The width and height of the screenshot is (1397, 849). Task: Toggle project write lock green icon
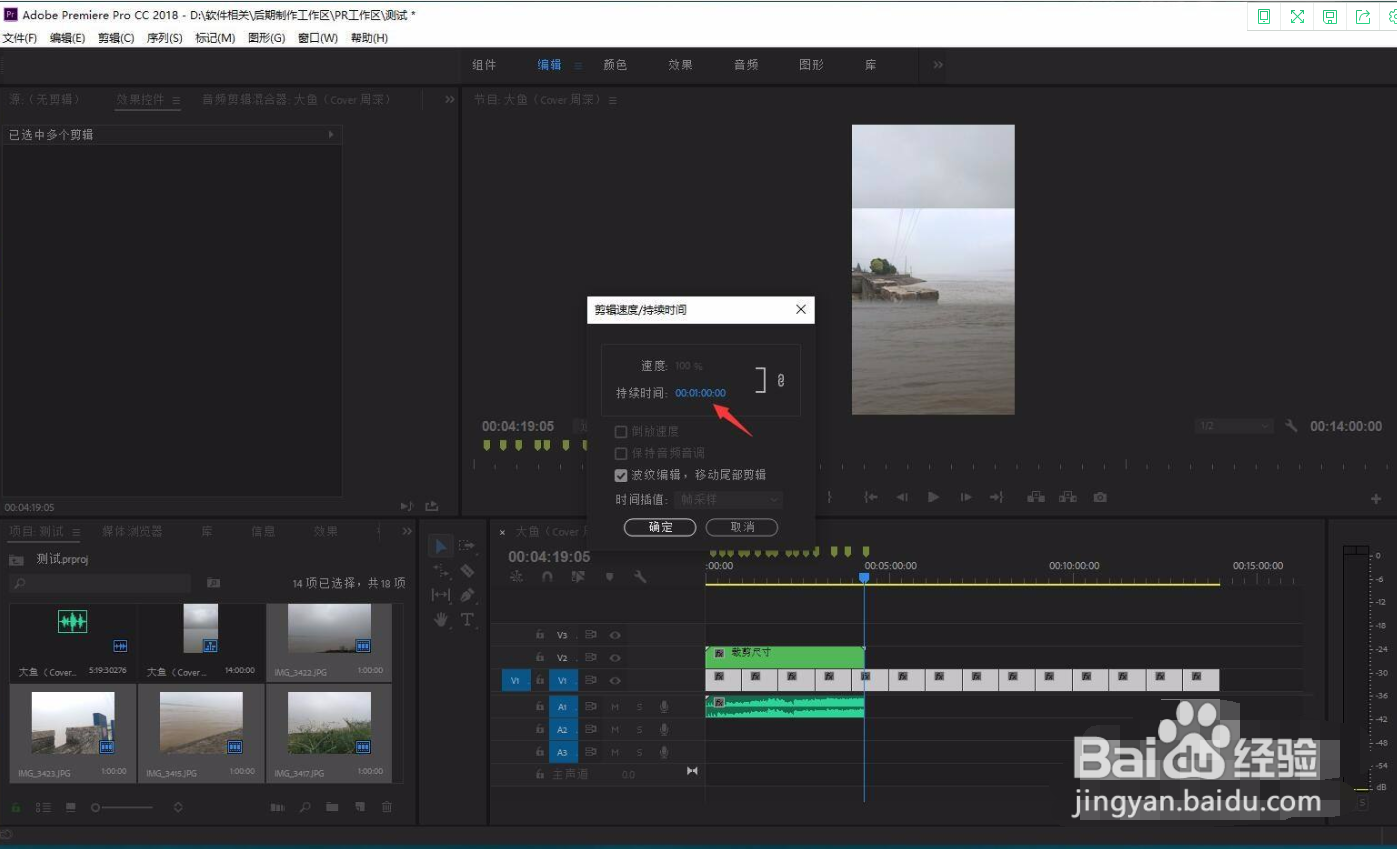click(16, 807)
